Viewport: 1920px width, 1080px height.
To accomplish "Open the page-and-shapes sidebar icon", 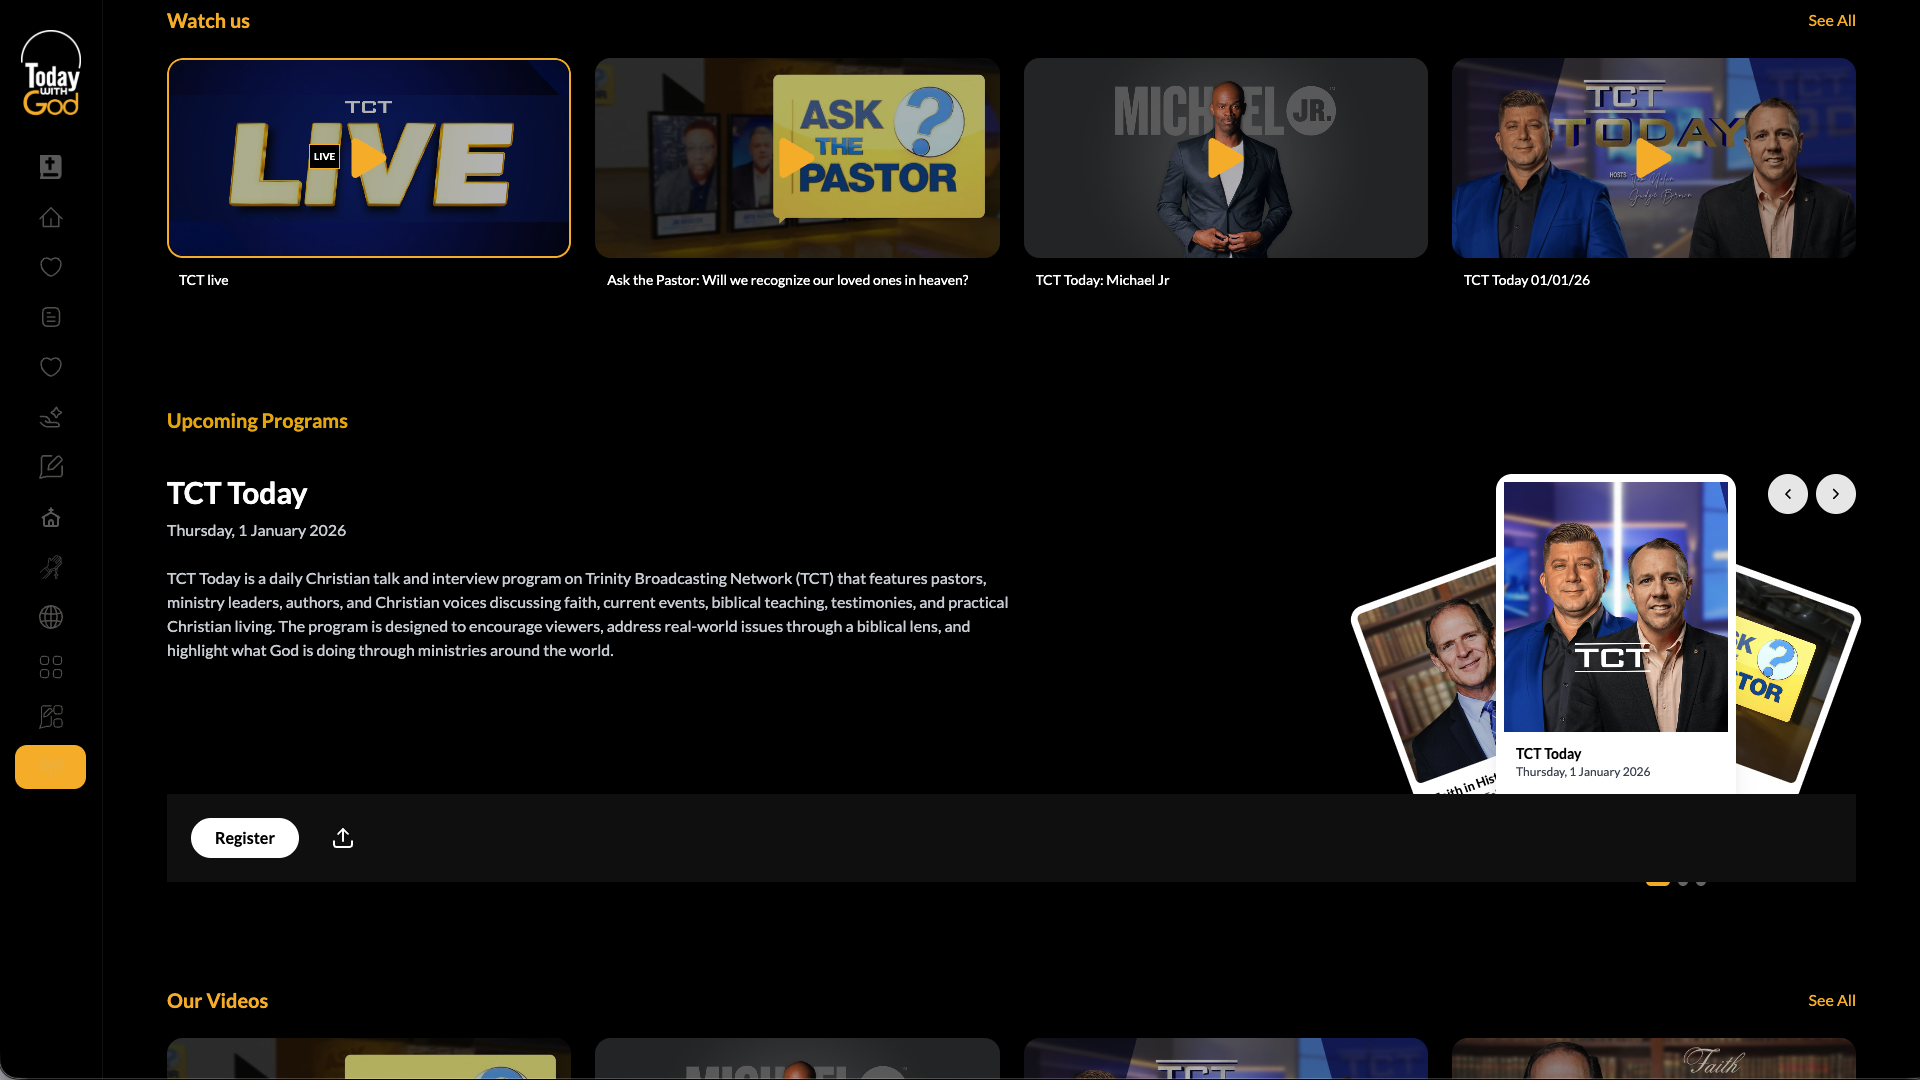I will point(51,717).
